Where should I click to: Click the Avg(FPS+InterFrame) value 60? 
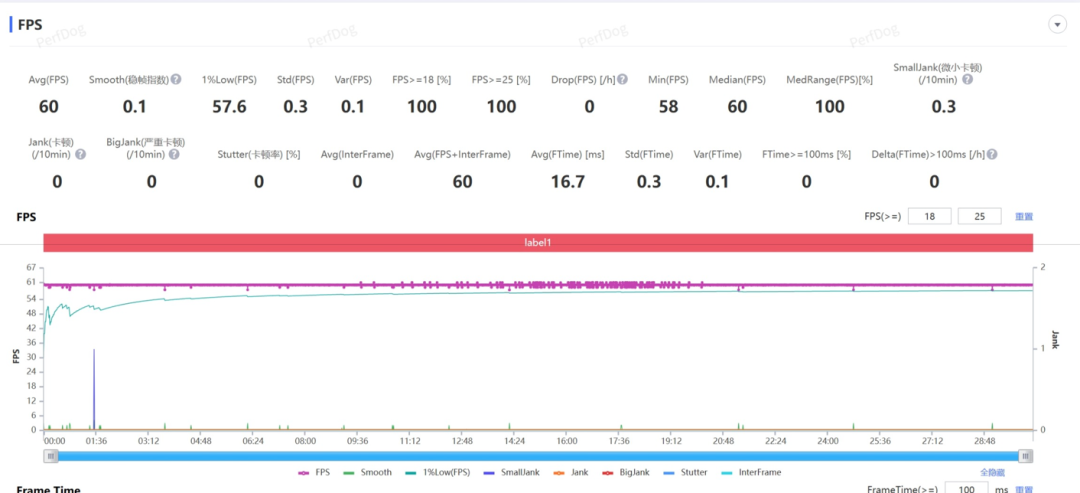click(x=462, y=182)
